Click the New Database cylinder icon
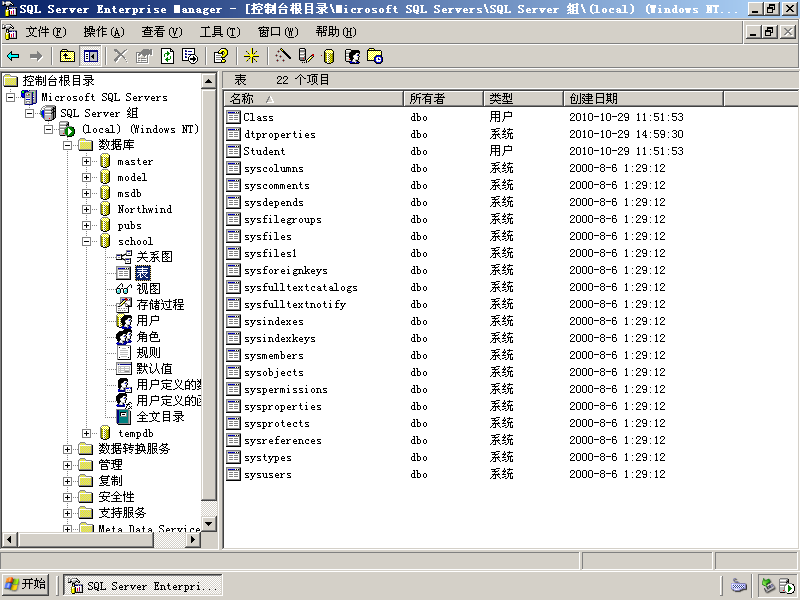The height and width of the screenshot is (600, 800). click(329, 56)
